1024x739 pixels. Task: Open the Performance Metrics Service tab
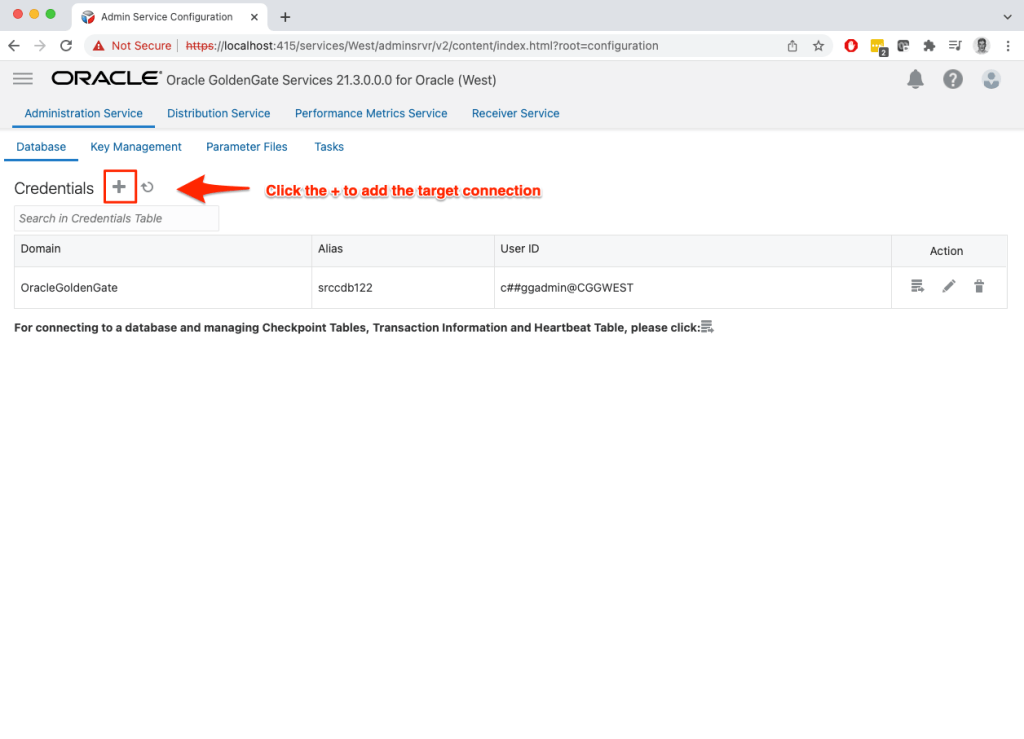point(371,113)
